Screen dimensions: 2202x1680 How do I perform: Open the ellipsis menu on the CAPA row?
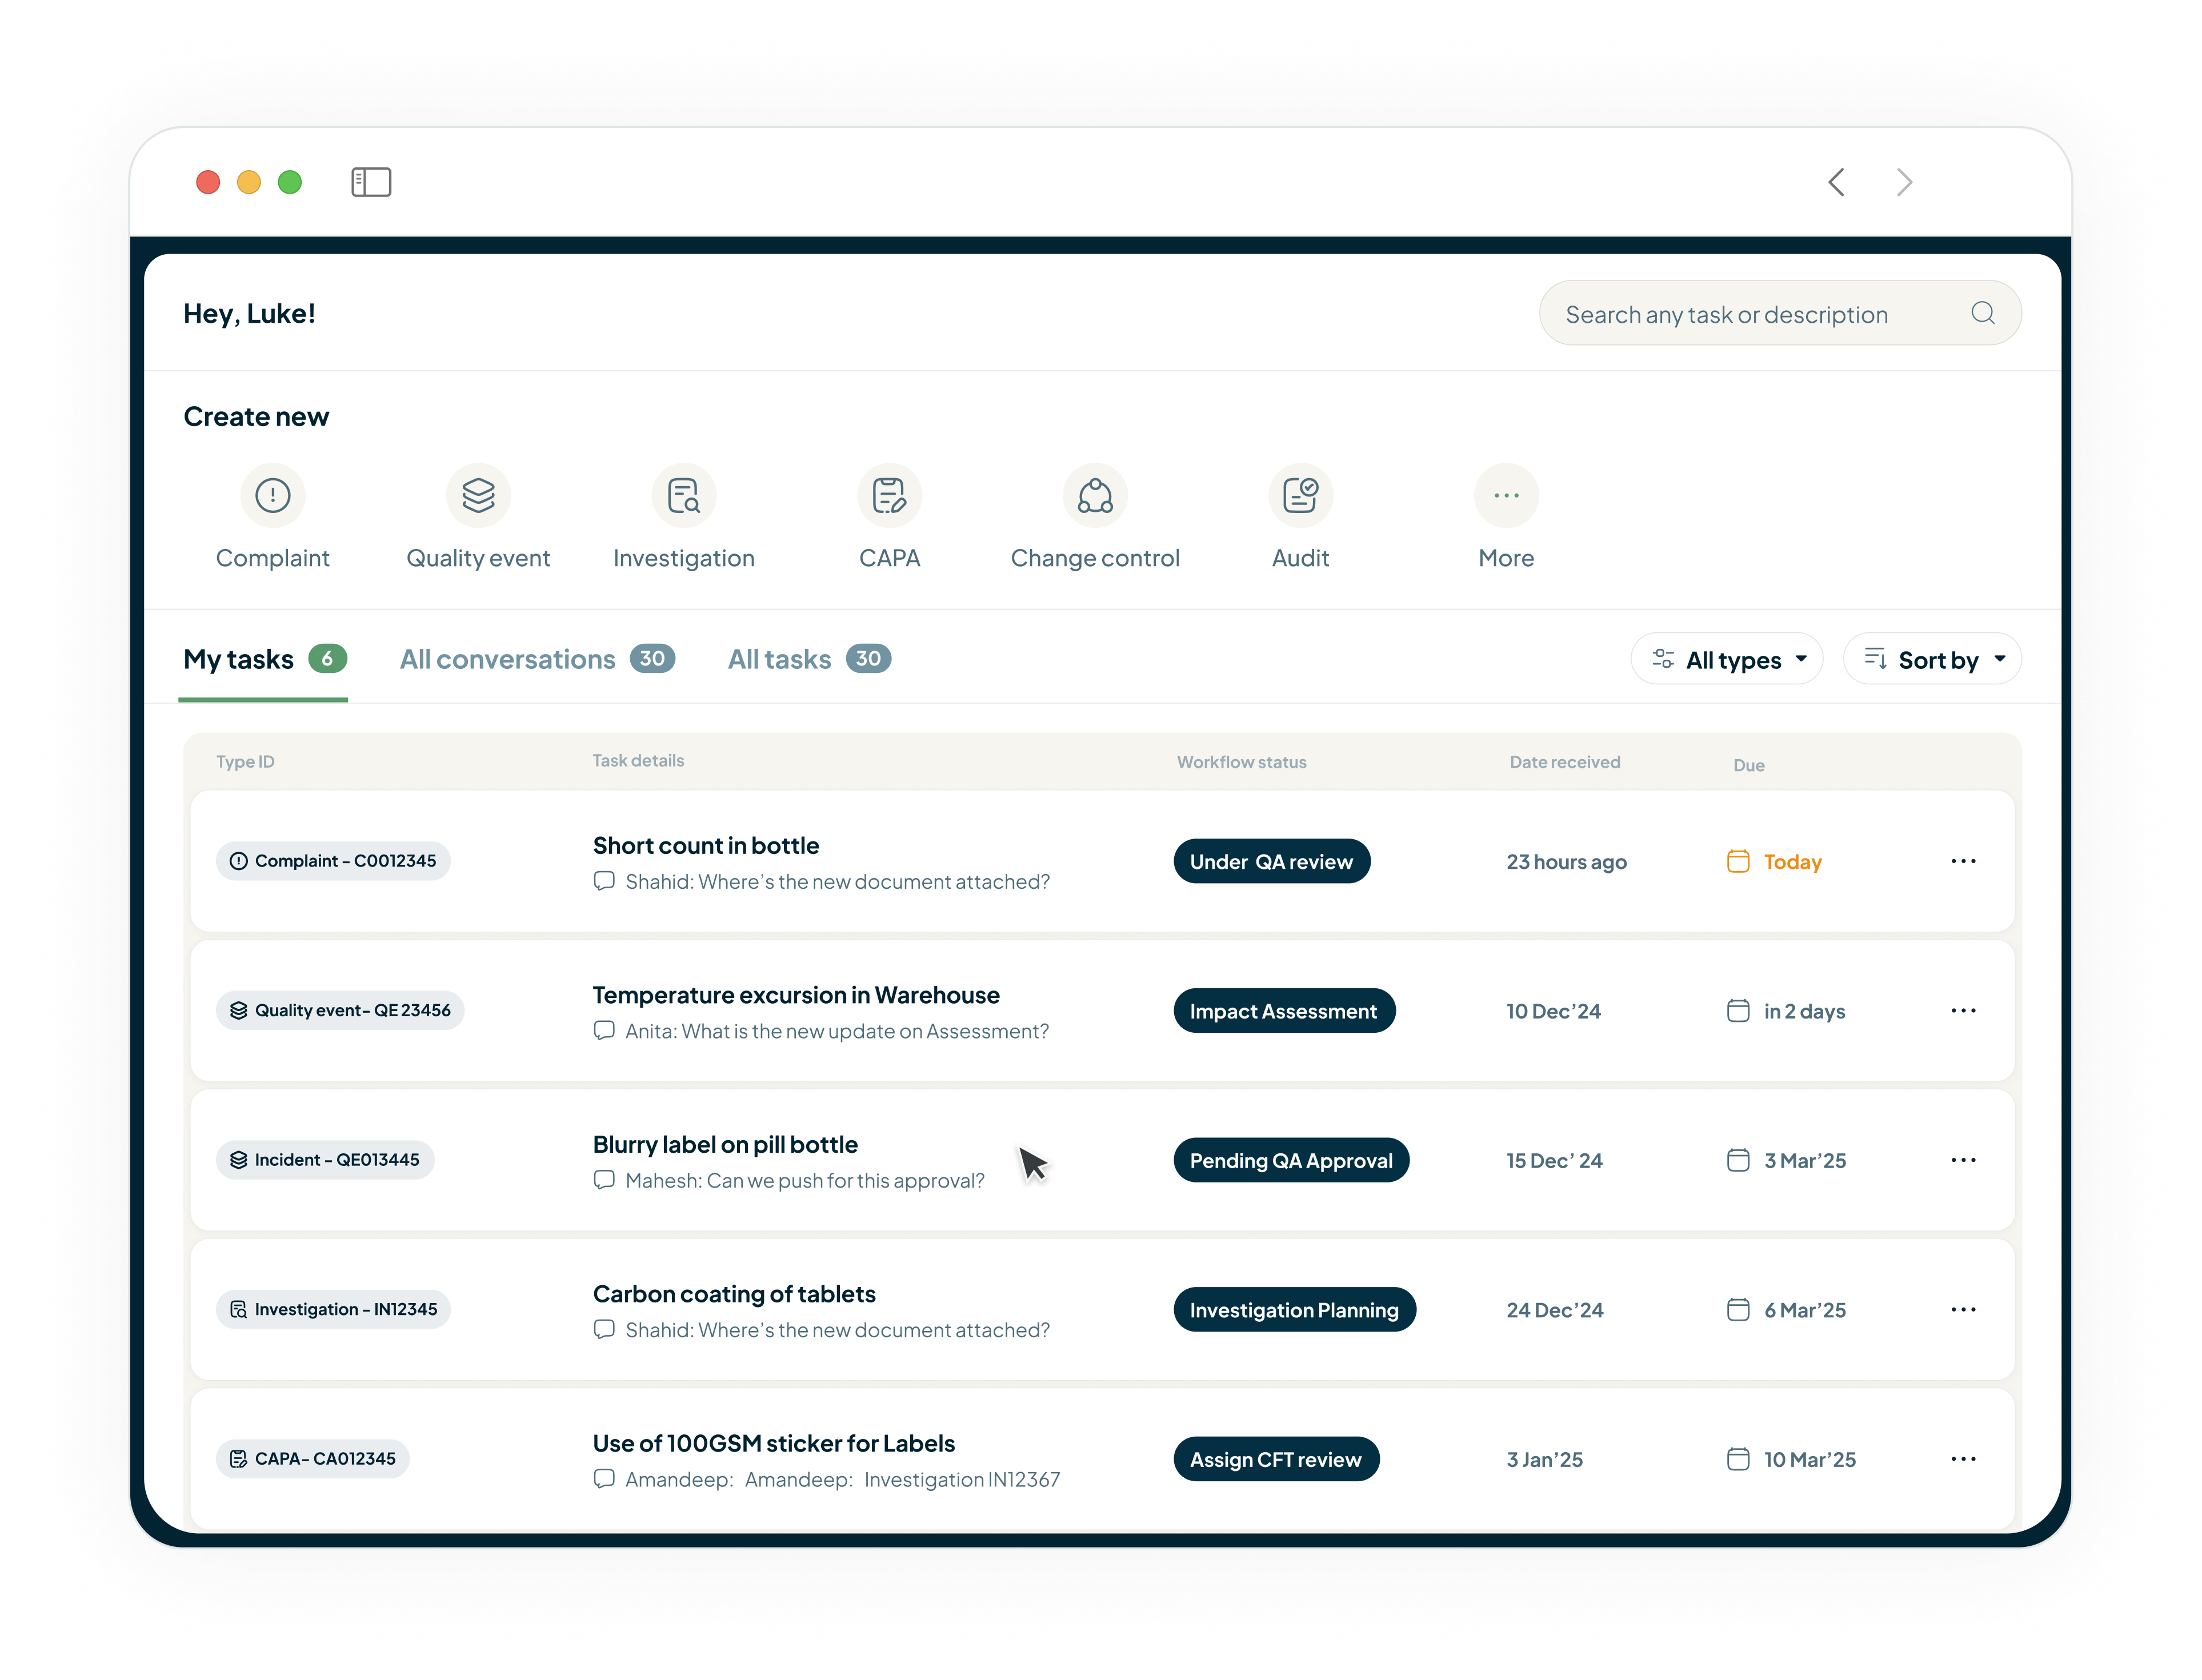(x=1963, y=1459)
